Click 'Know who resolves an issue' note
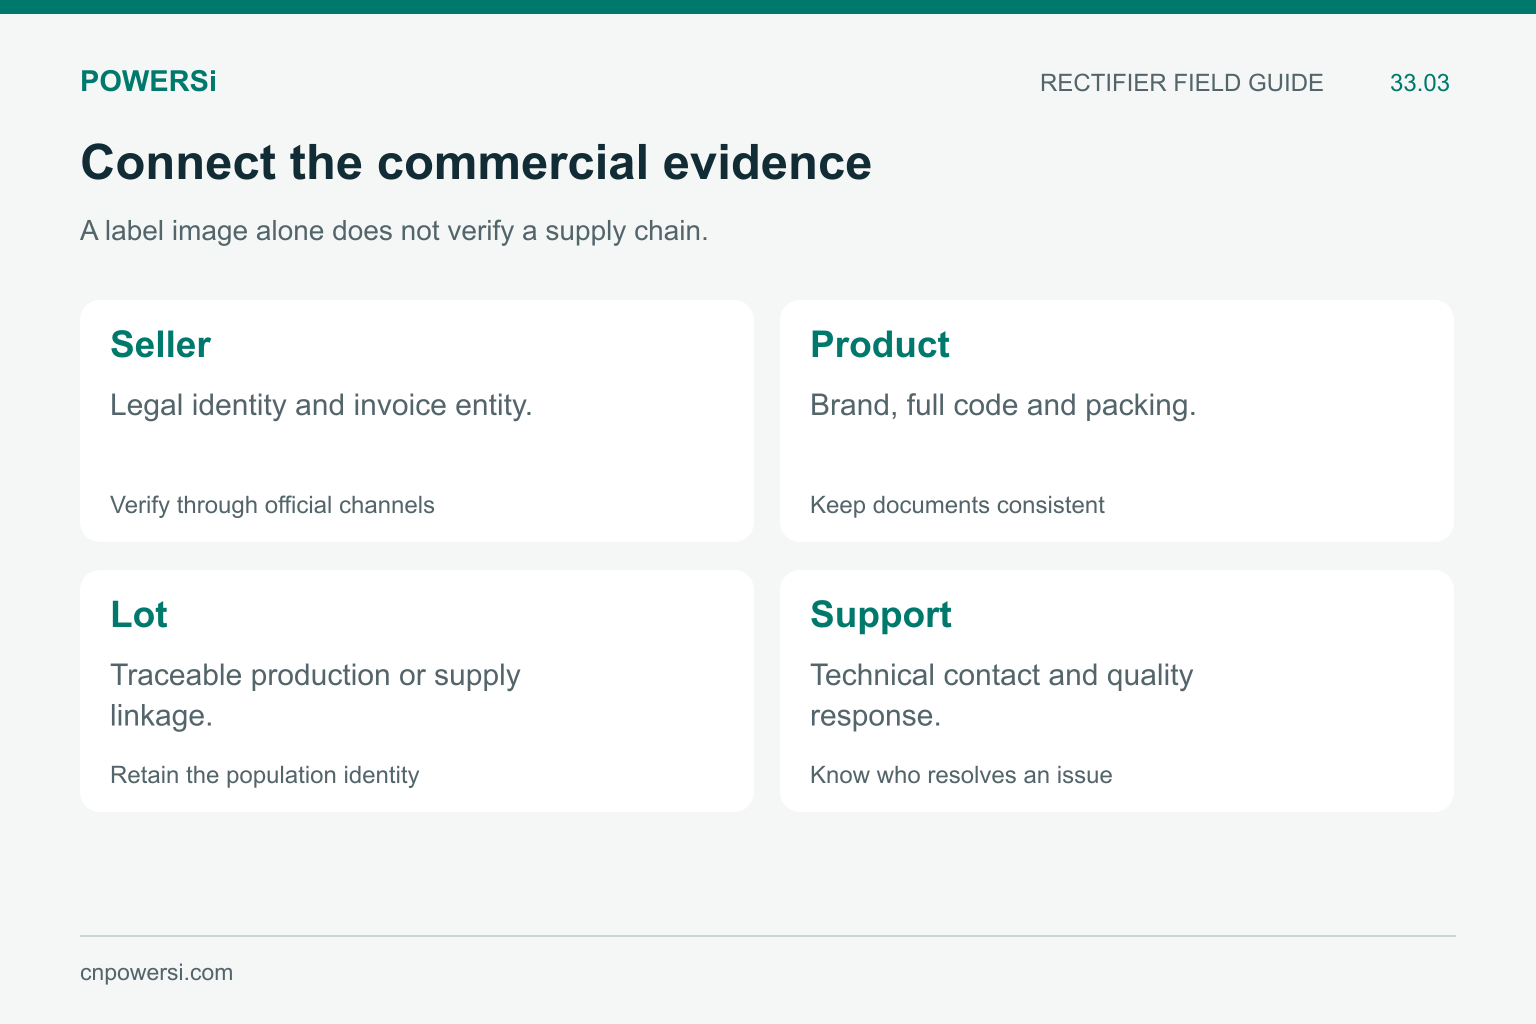This screenshot has height=1024, width=1536. [x=961, y=775]
